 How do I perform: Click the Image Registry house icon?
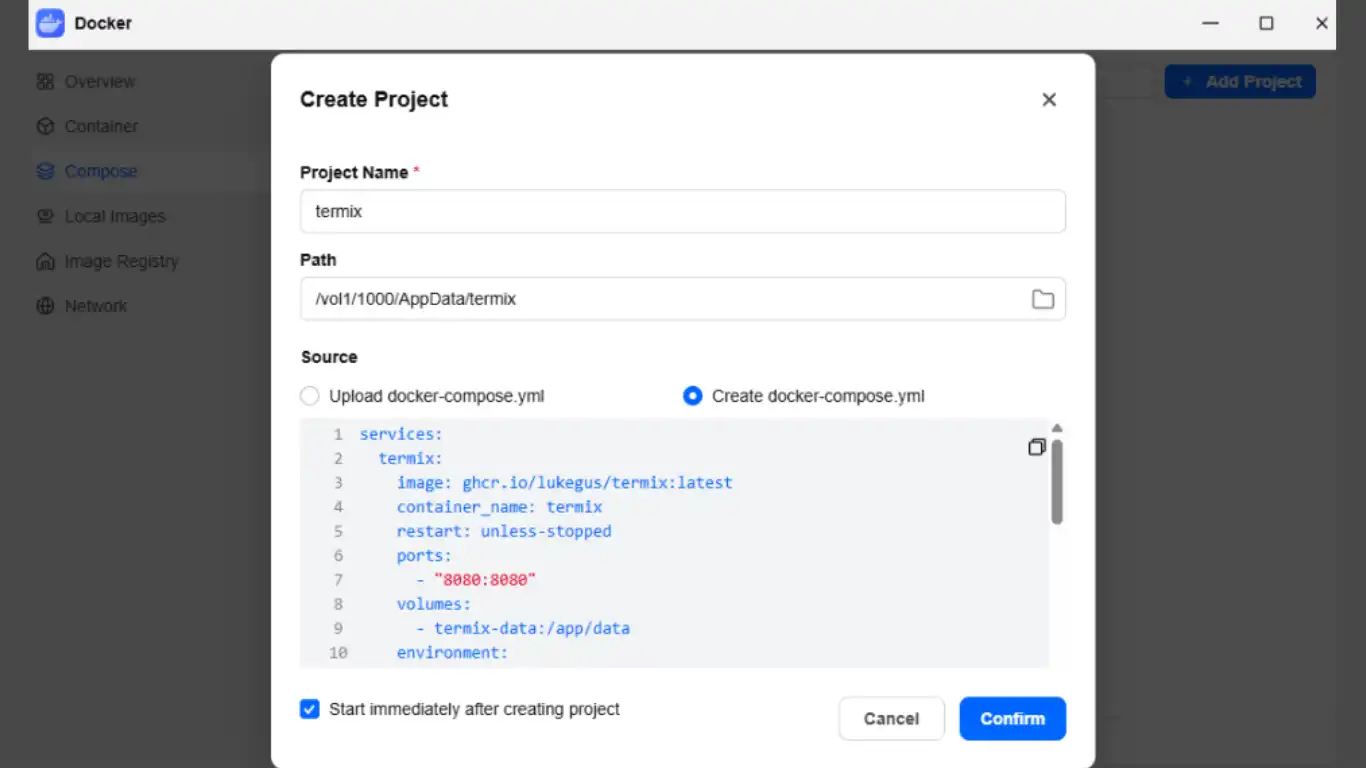pos(45,262)
